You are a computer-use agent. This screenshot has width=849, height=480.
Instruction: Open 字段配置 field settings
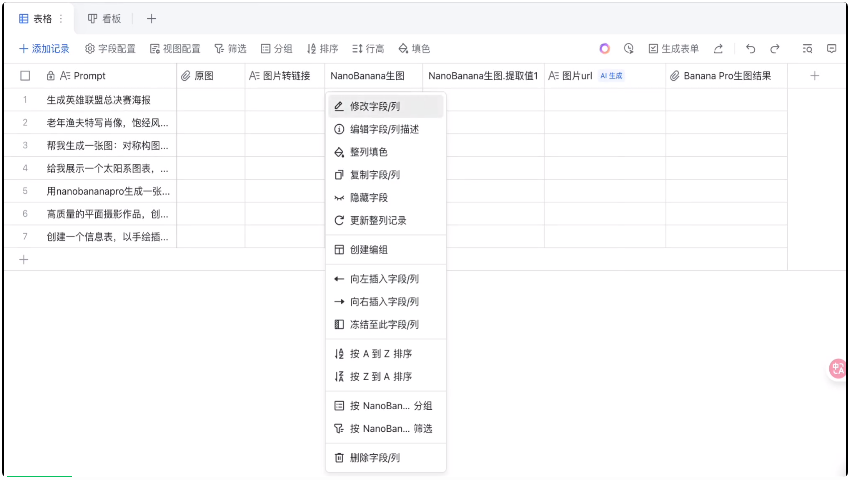tap(110, 49)
